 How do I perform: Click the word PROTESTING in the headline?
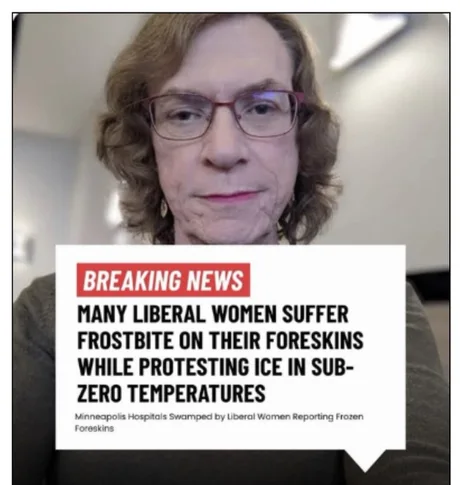[x=194, y=366]
